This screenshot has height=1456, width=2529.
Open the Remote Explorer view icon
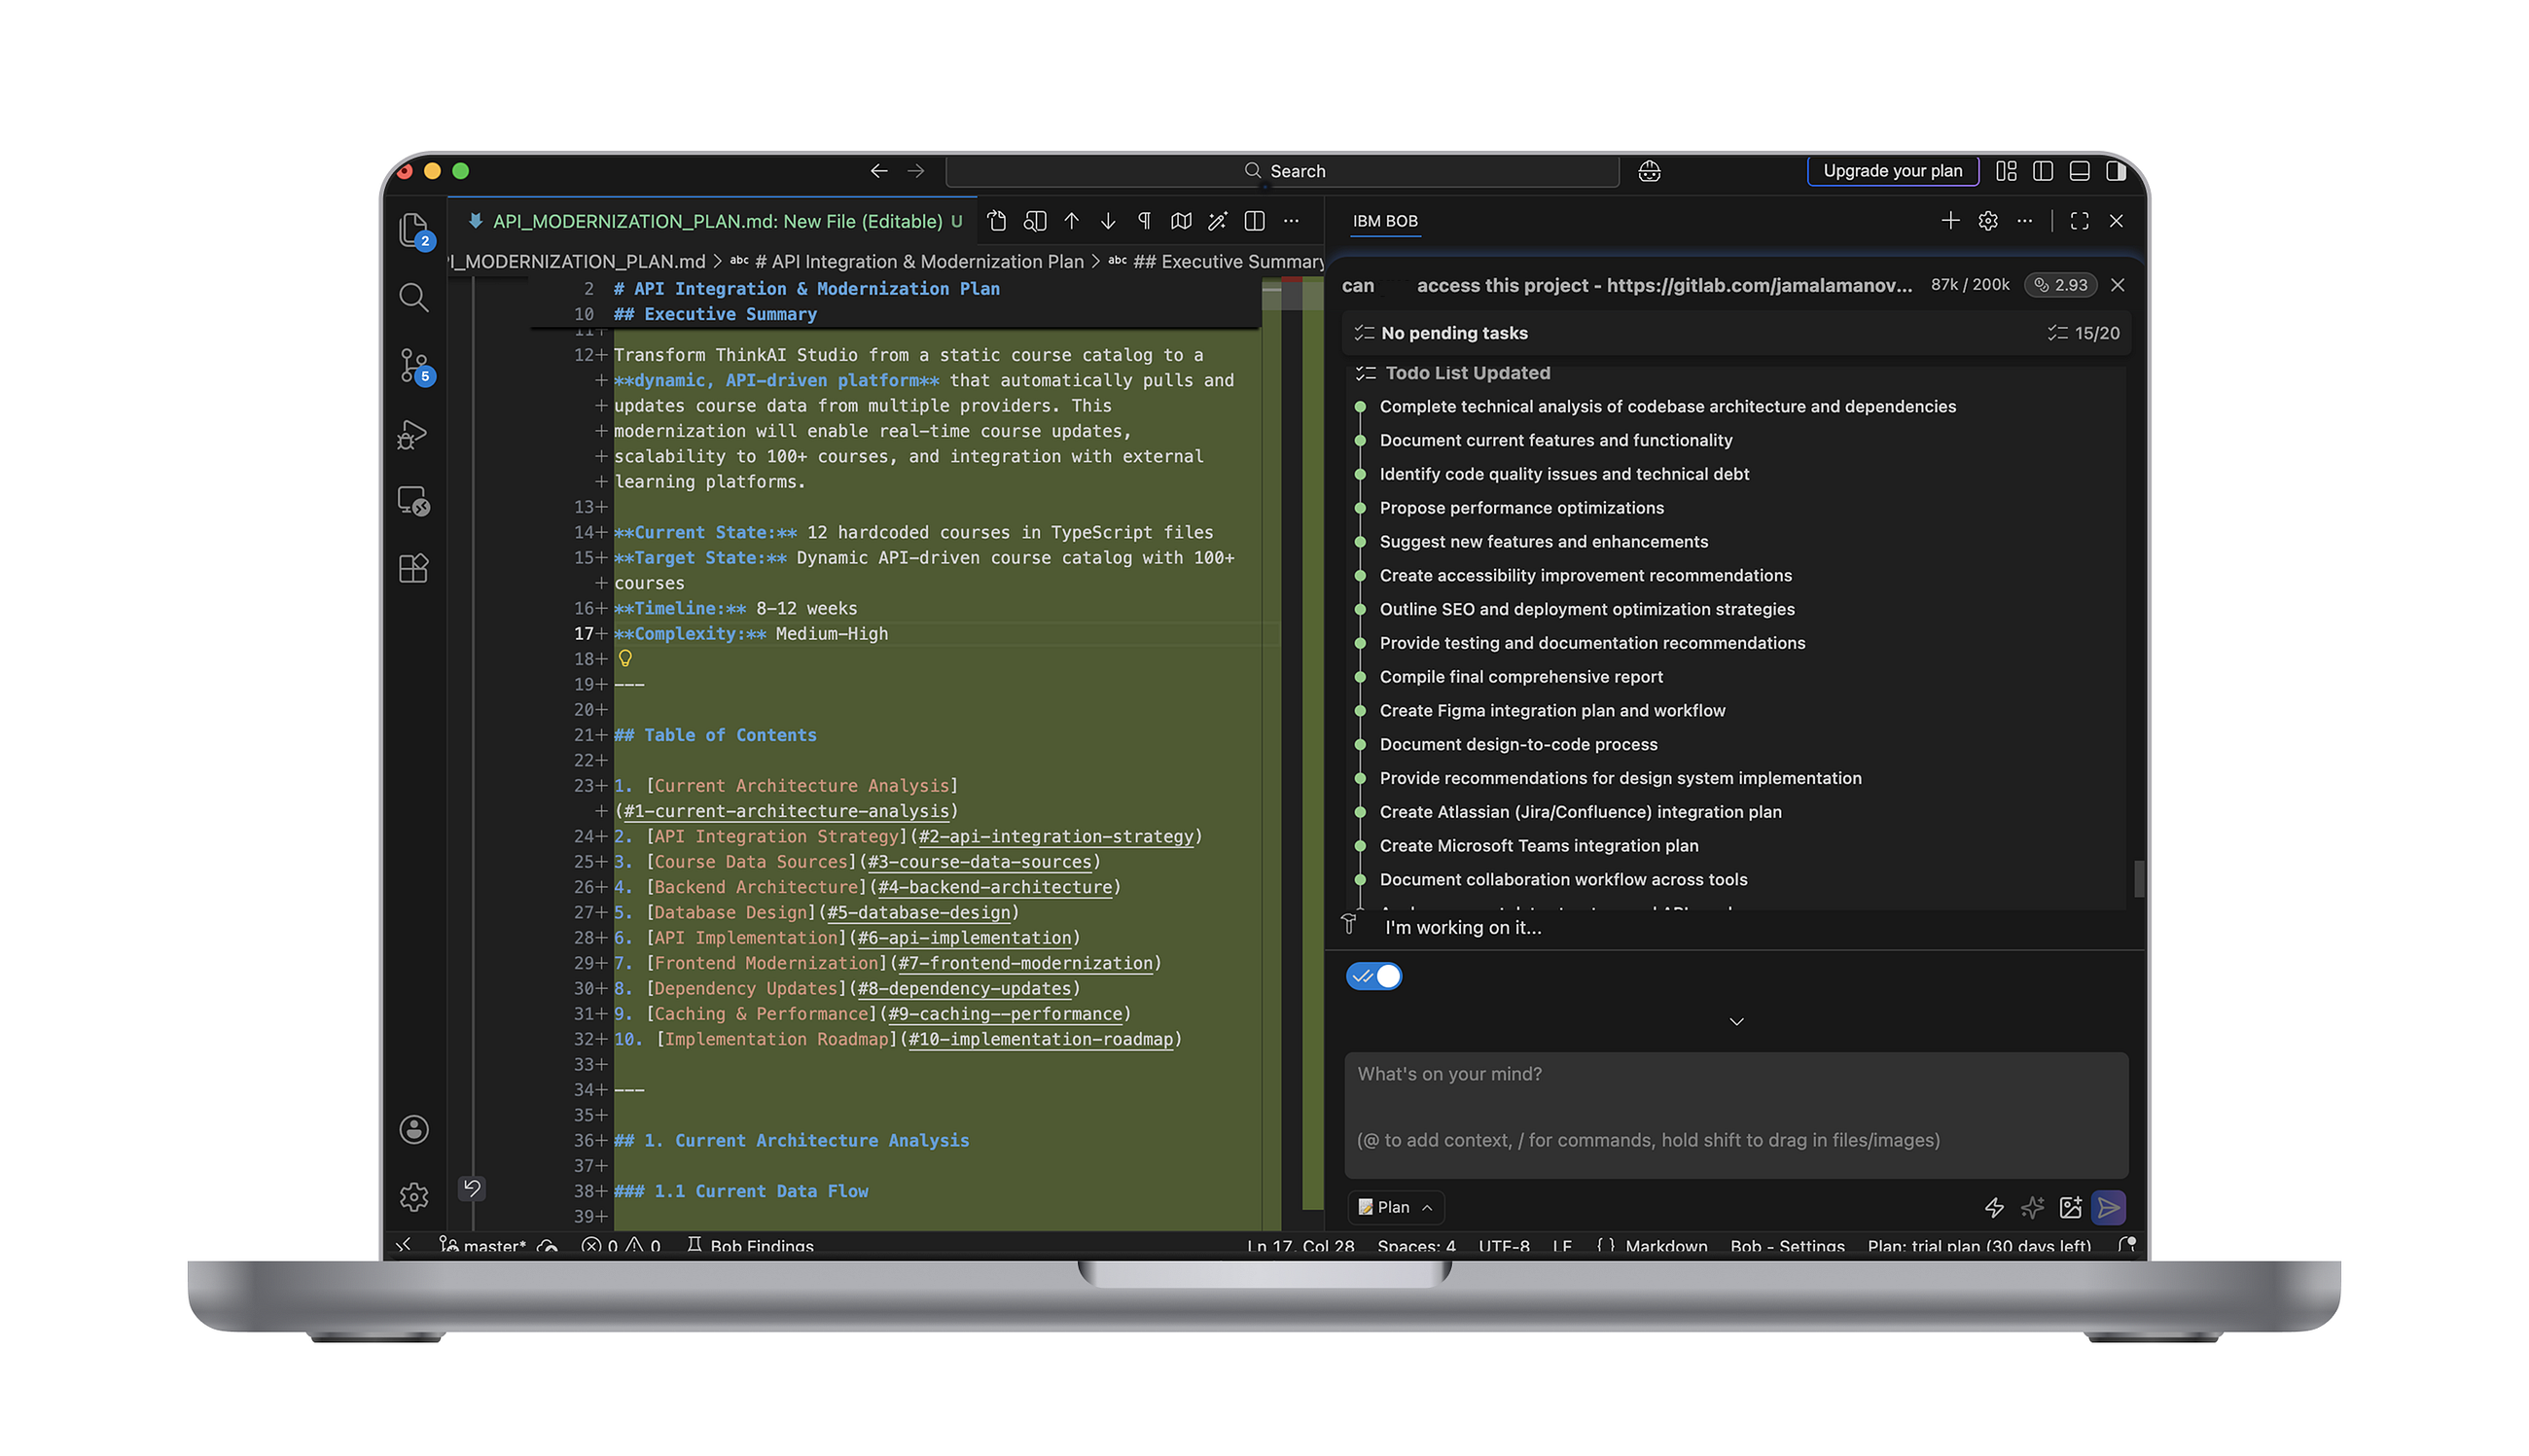pos(413,500)
